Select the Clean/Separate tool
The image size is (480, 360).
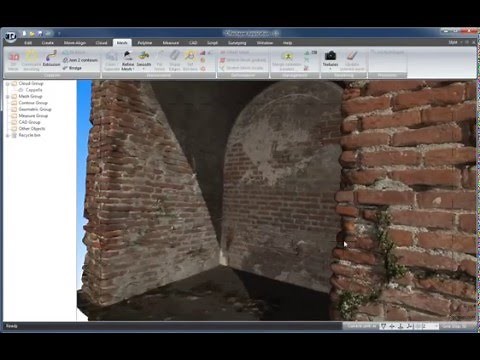(x=111, y=61)
